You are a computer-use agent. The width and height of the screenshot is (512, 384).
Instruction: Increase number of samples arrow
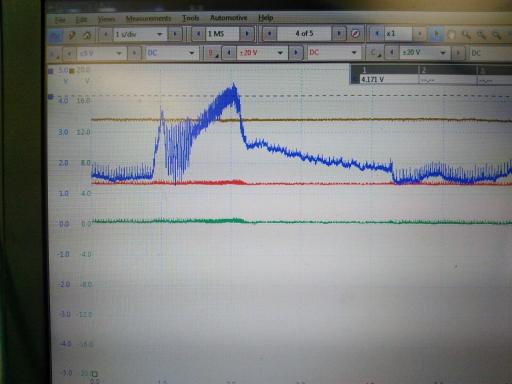point(247,33)
